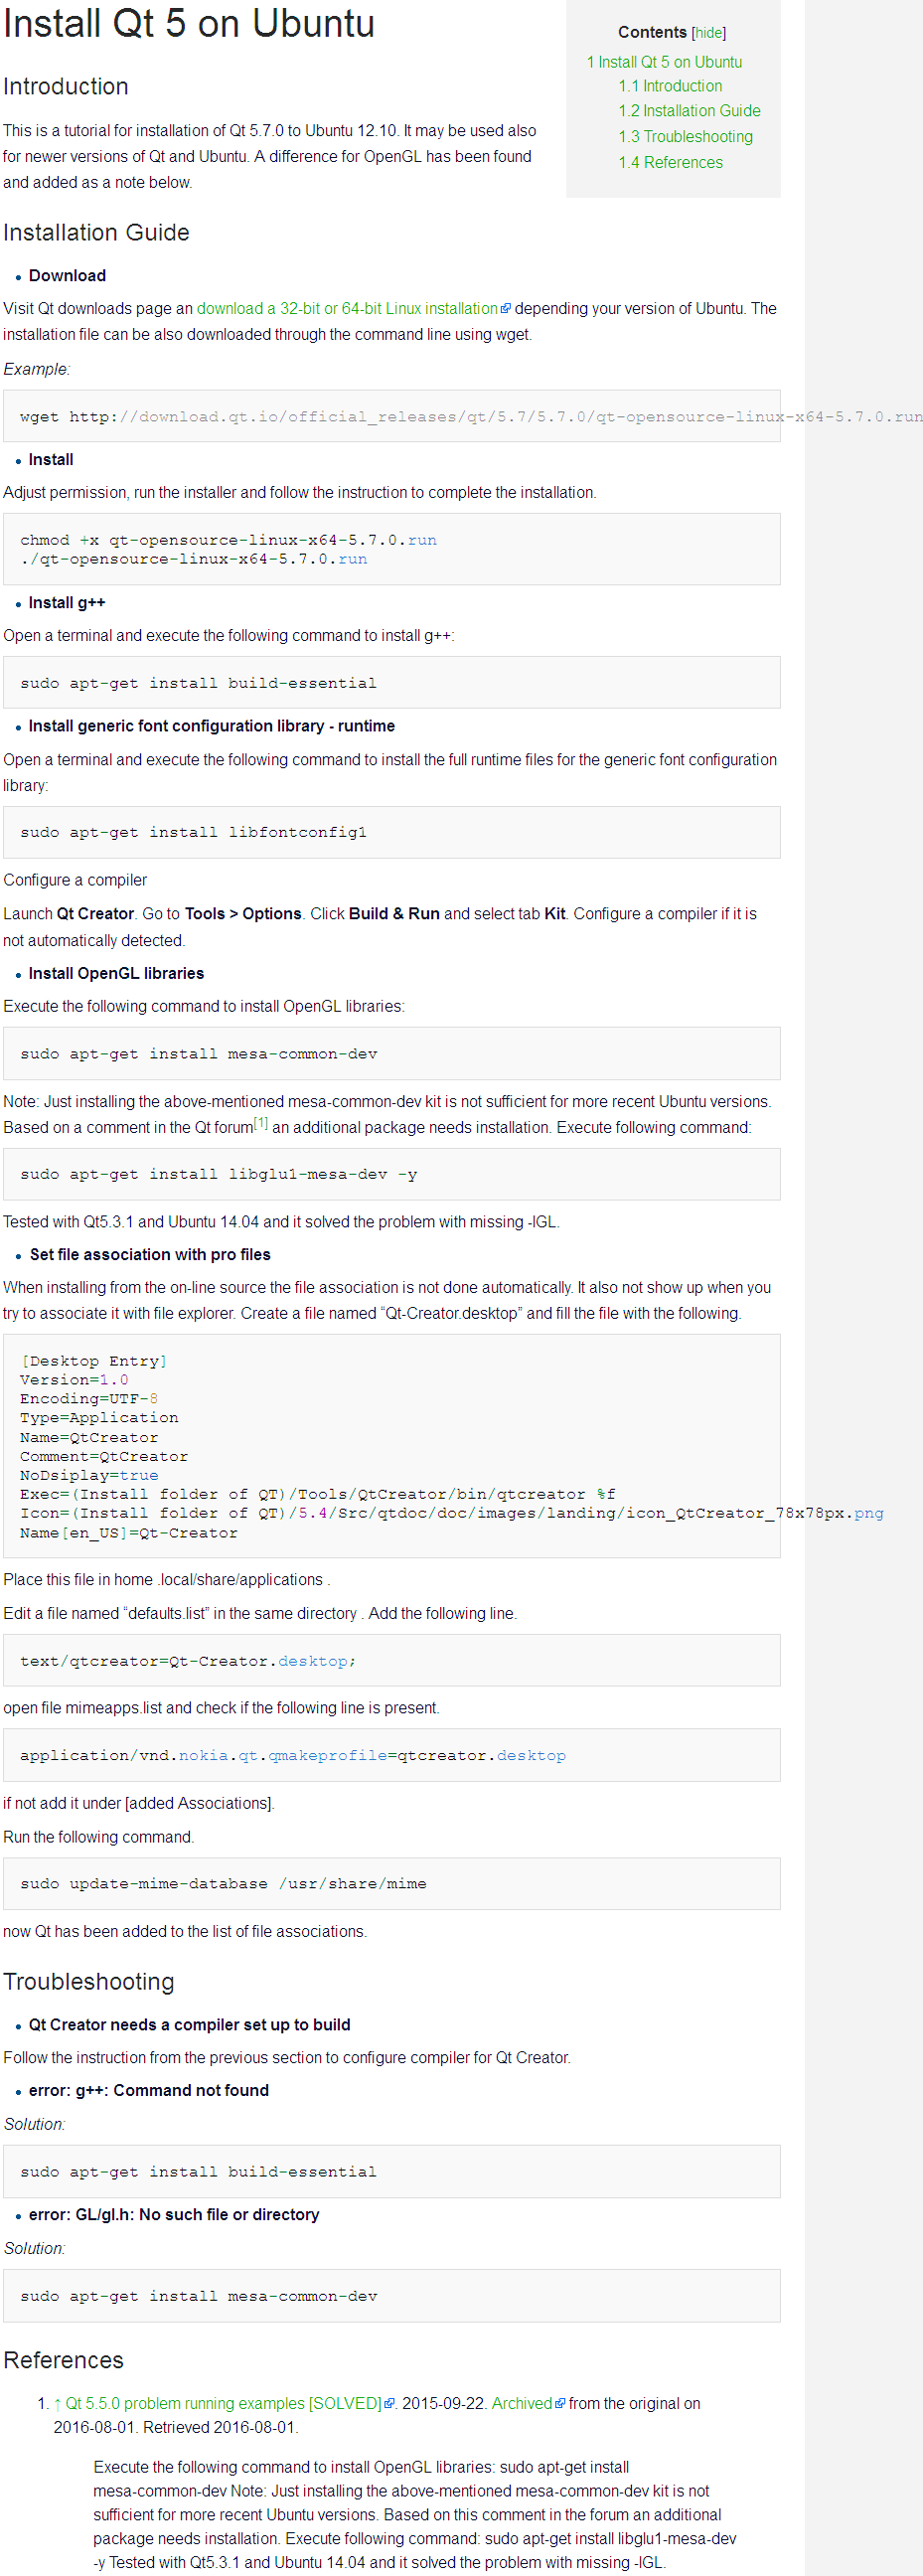Click the wget download command code block

[391, 417]
